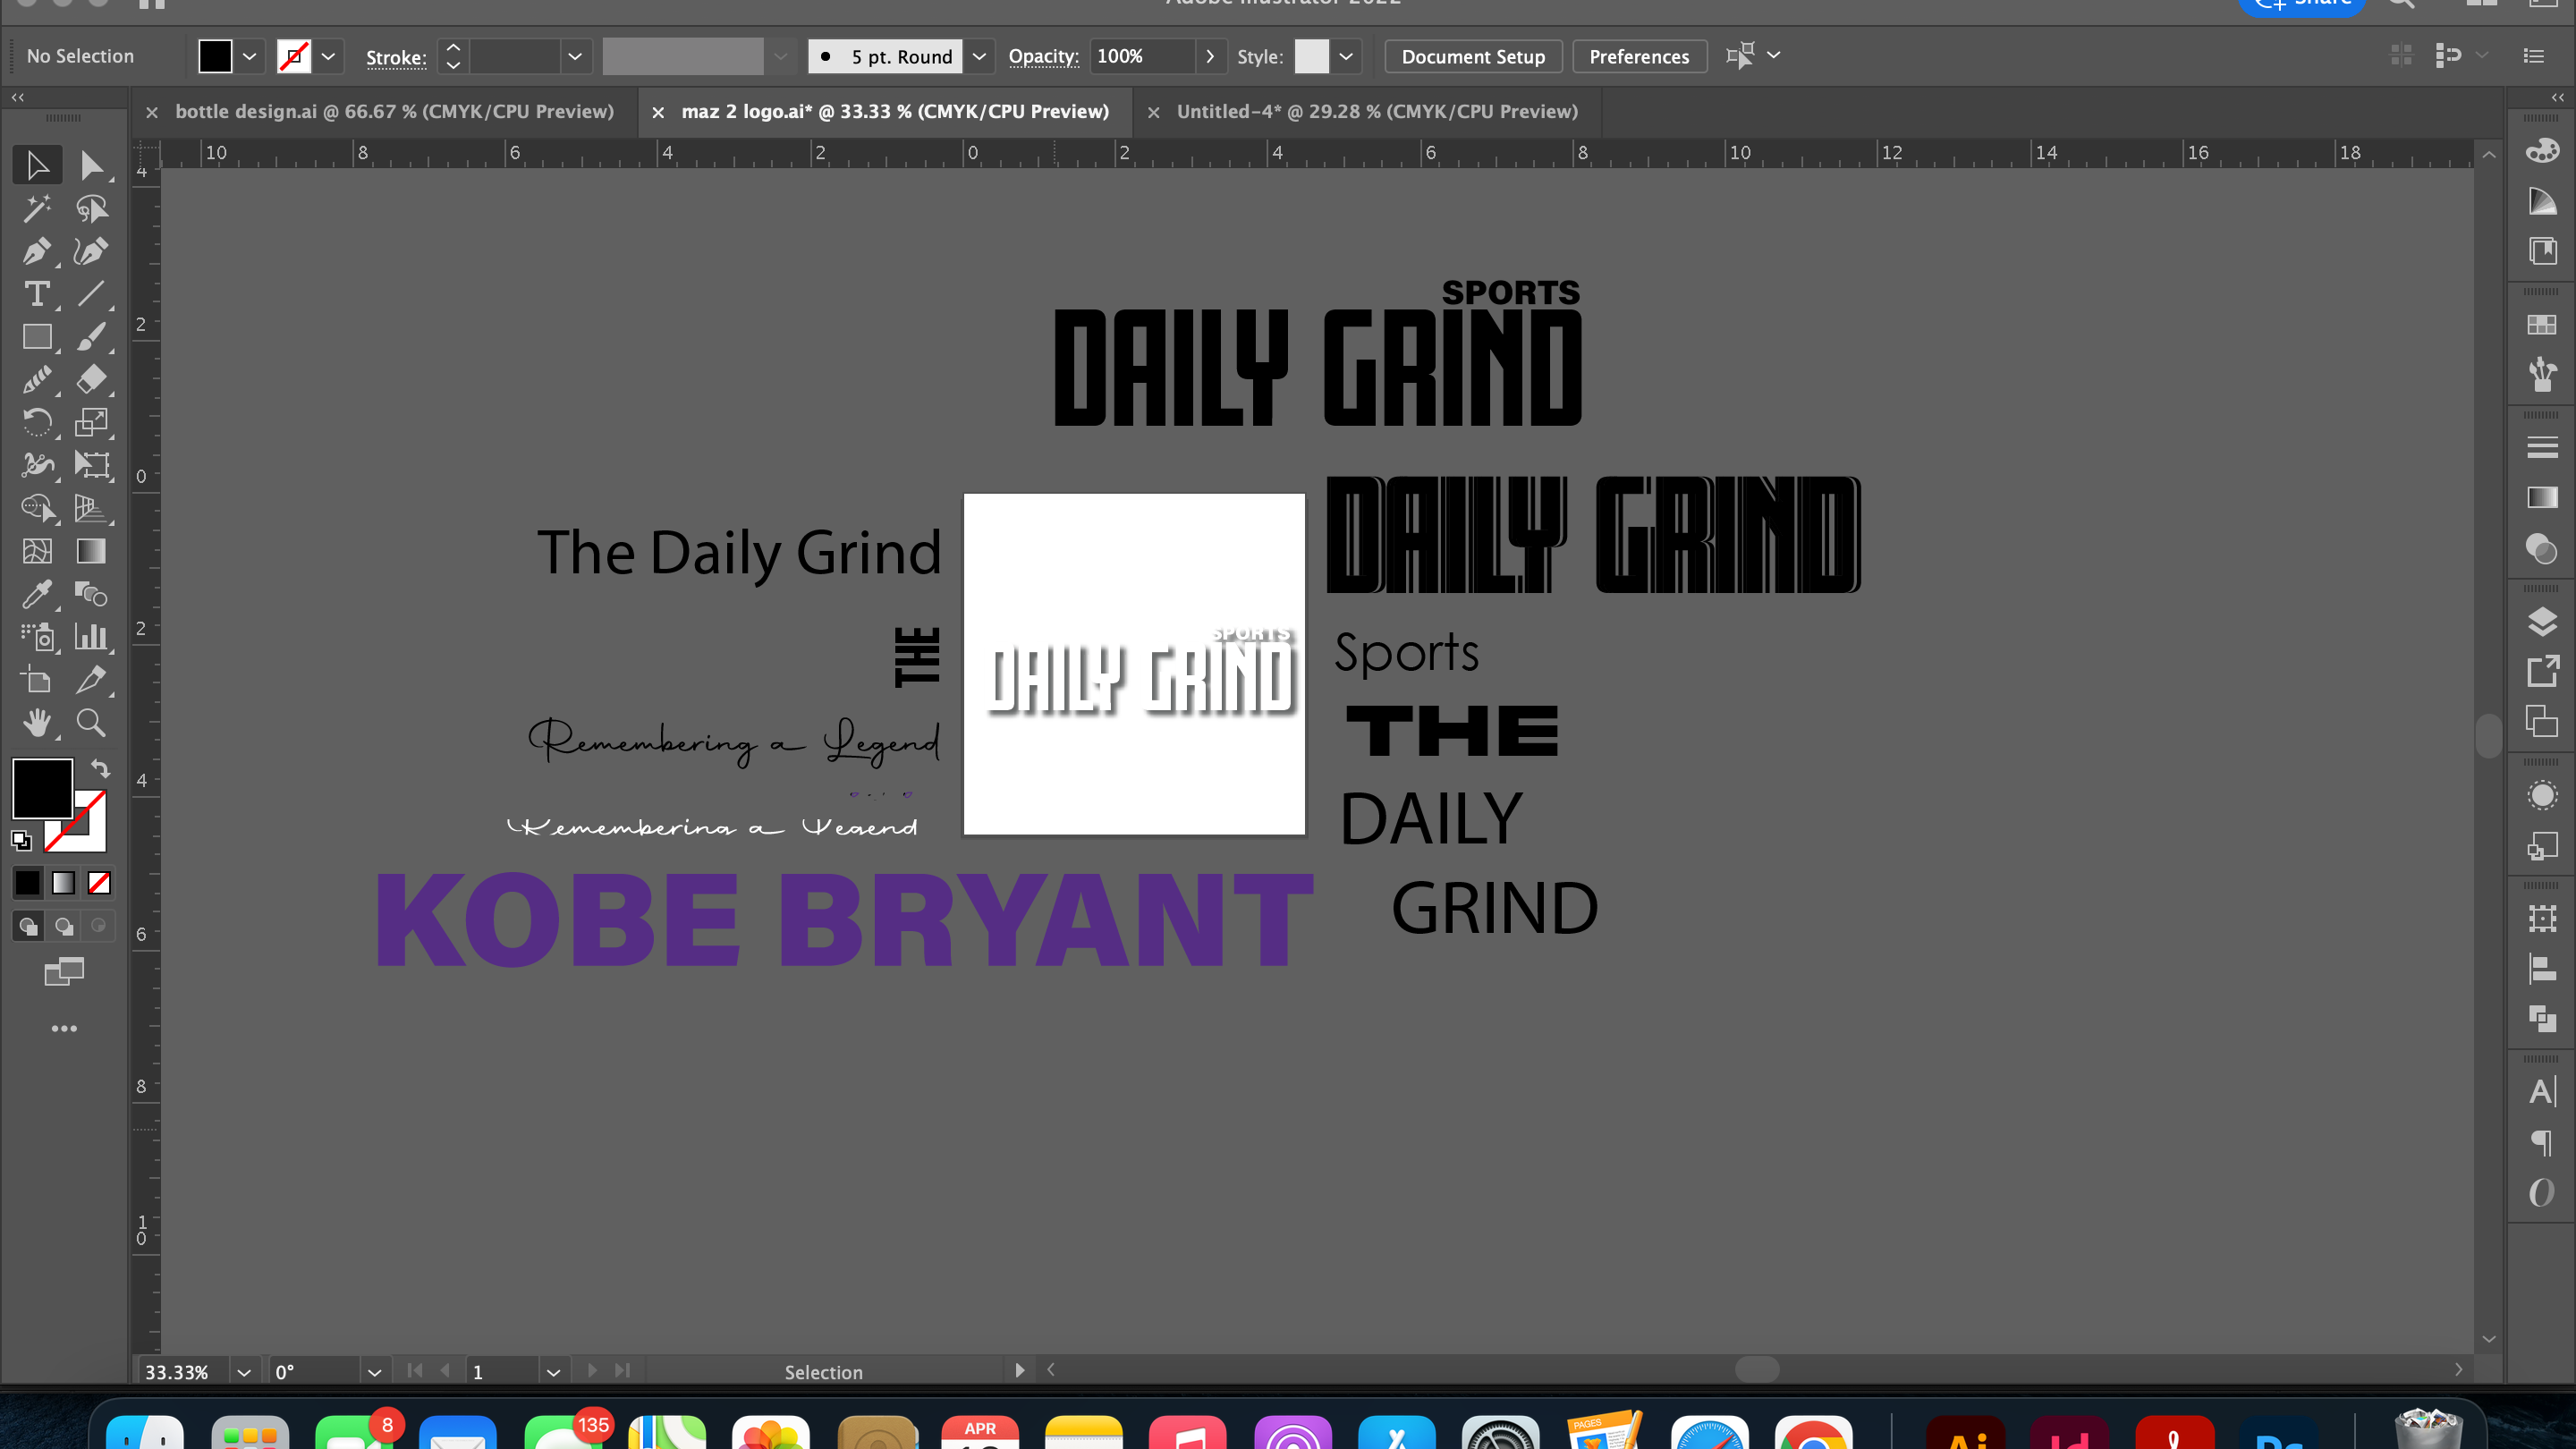2576x1449 pixels.
Task: Select the Mesh tool
Action: pyautogui.click(x=37, y=551)
